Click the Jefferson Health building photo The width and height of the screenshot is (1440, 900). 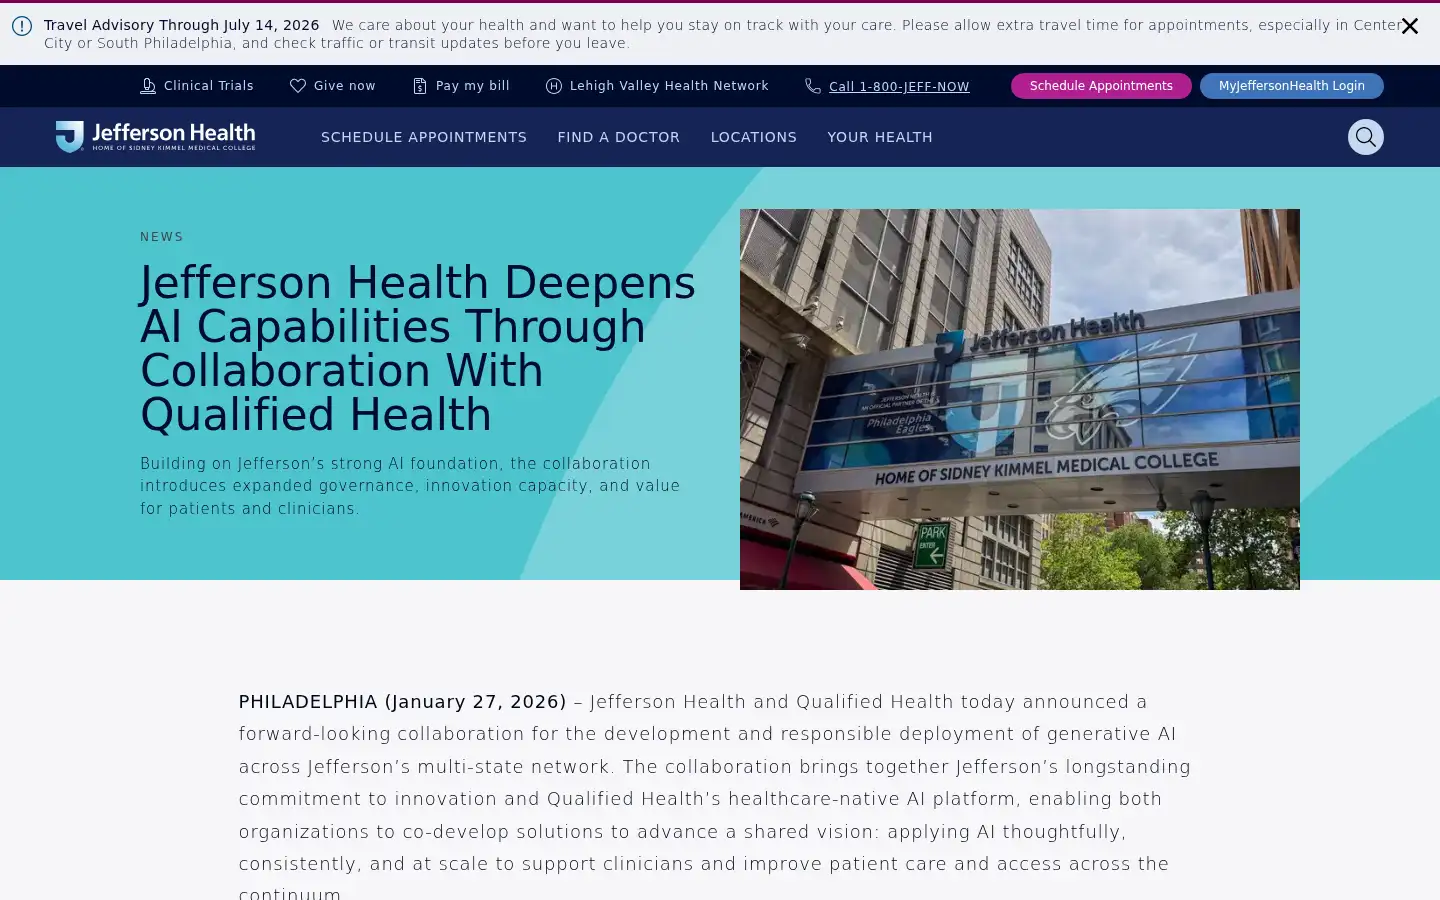1020,399
